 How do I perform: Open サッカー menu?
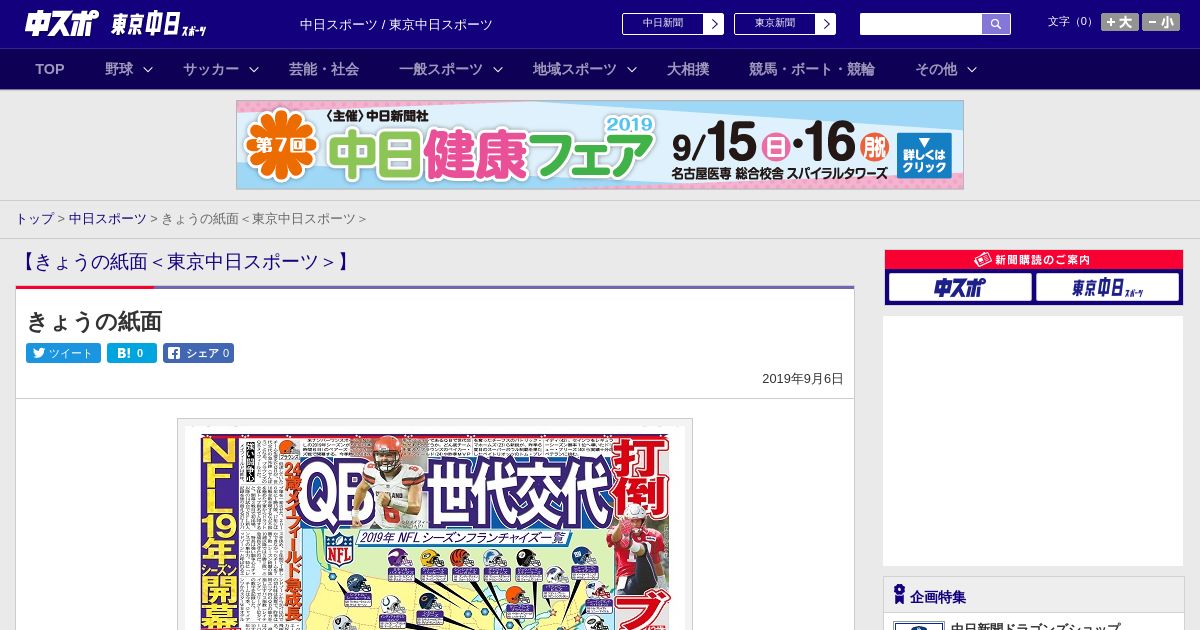coord(211,69)
